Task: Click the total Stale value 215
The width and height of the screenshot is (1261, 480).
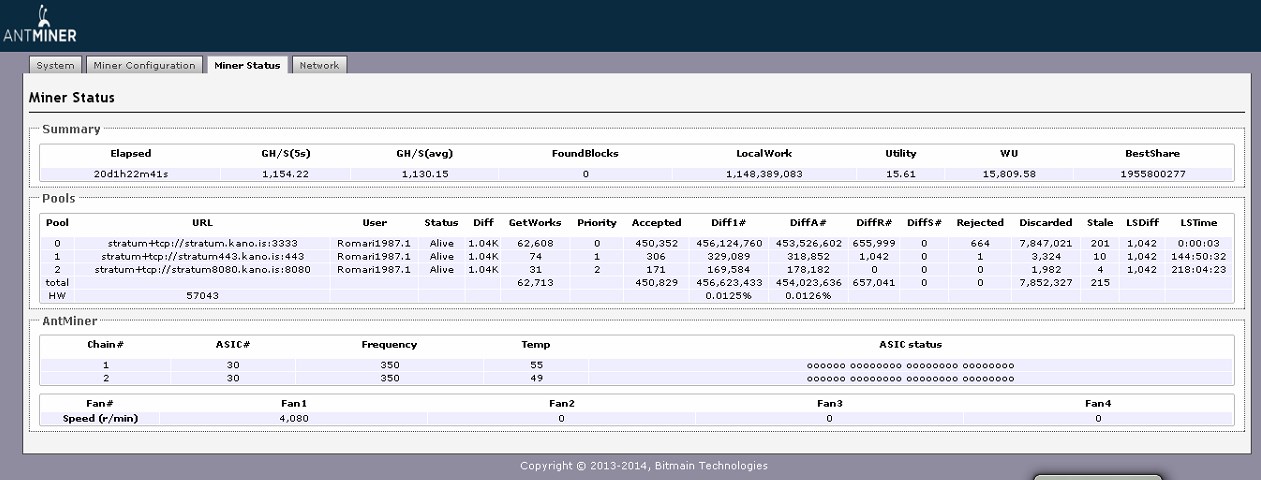Action: click(1100, 283)
